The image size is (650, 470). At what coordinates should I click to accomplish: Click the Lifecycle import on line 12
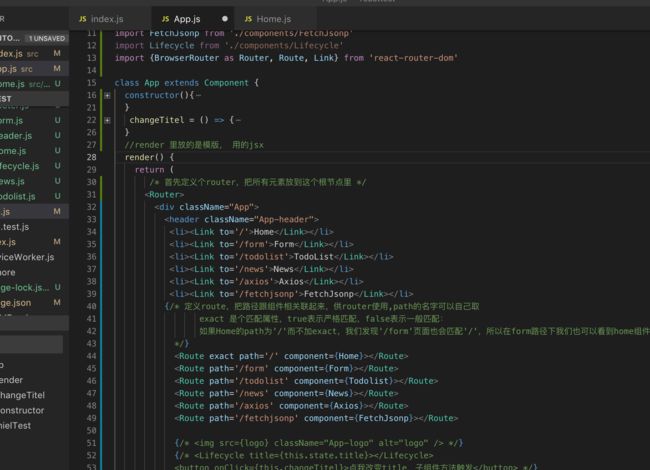coord(229,46)
